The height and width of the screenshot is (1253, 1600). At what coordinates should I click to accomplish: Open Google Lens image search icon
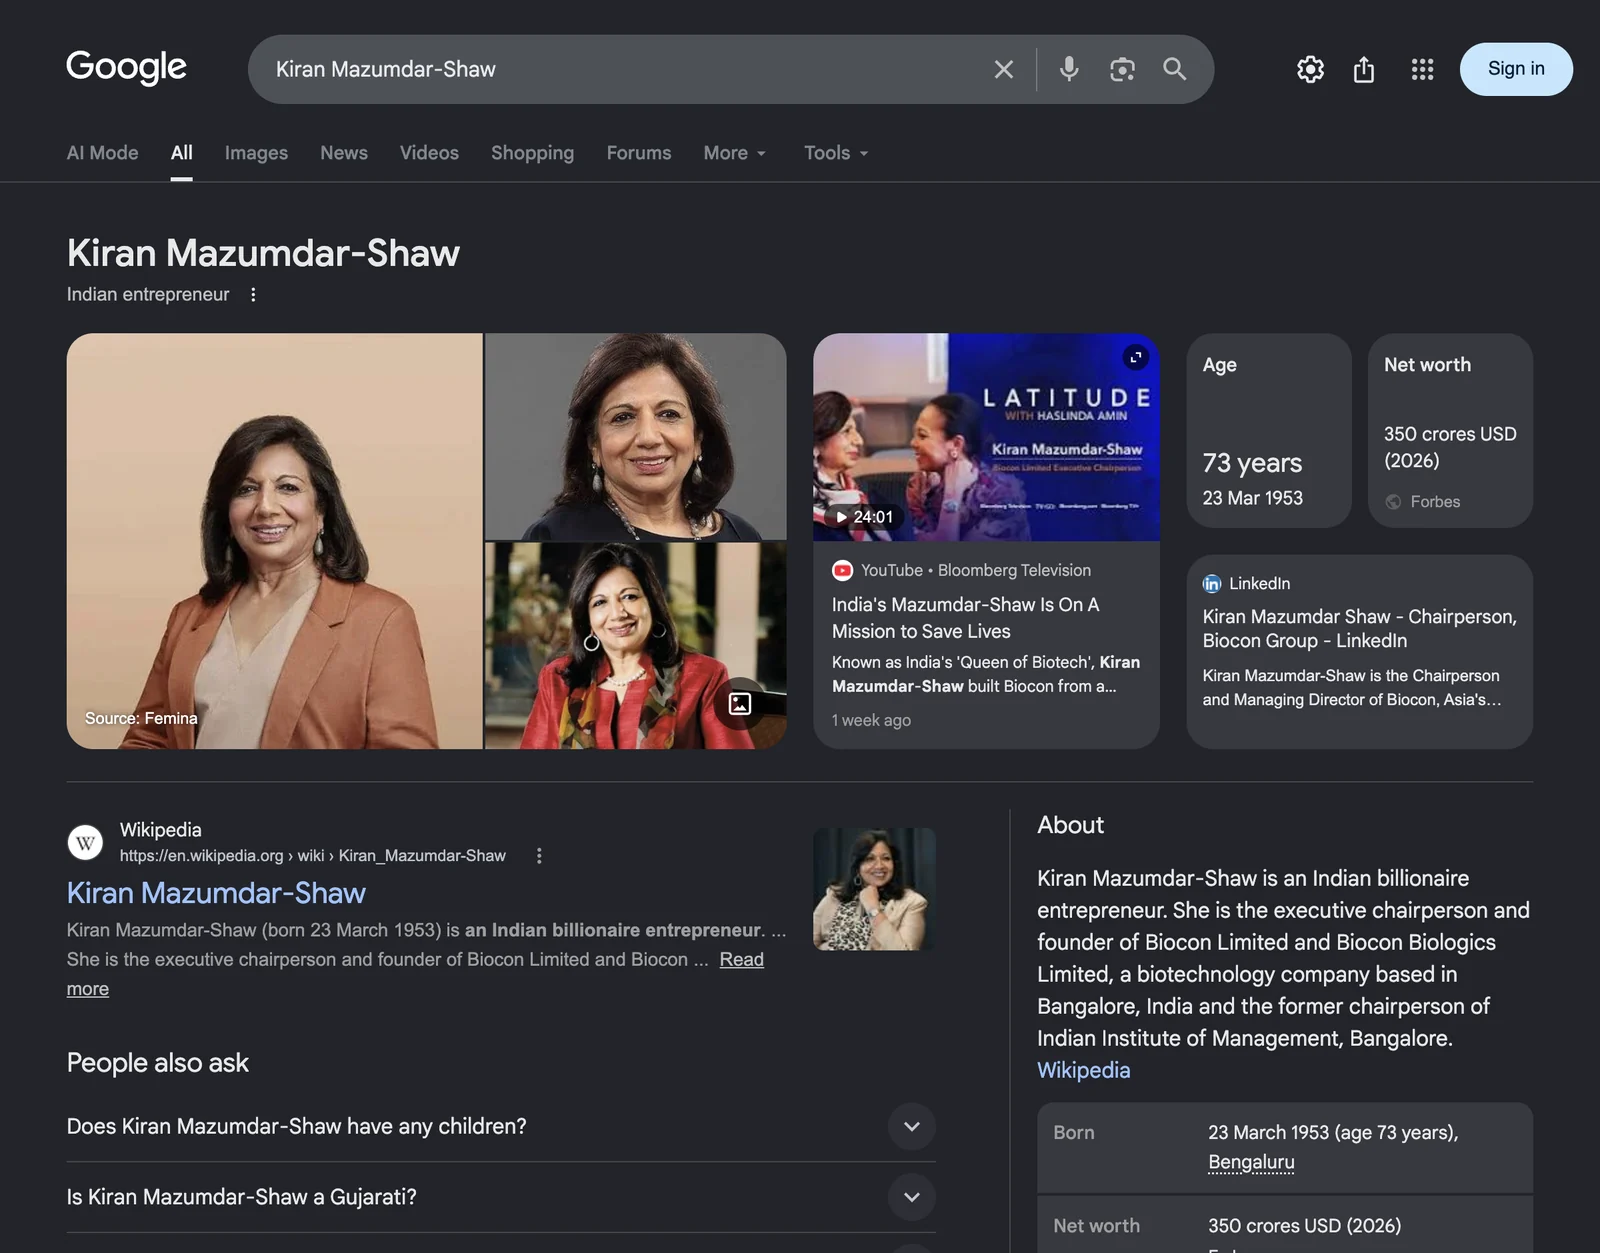[x=1122, y=69]
